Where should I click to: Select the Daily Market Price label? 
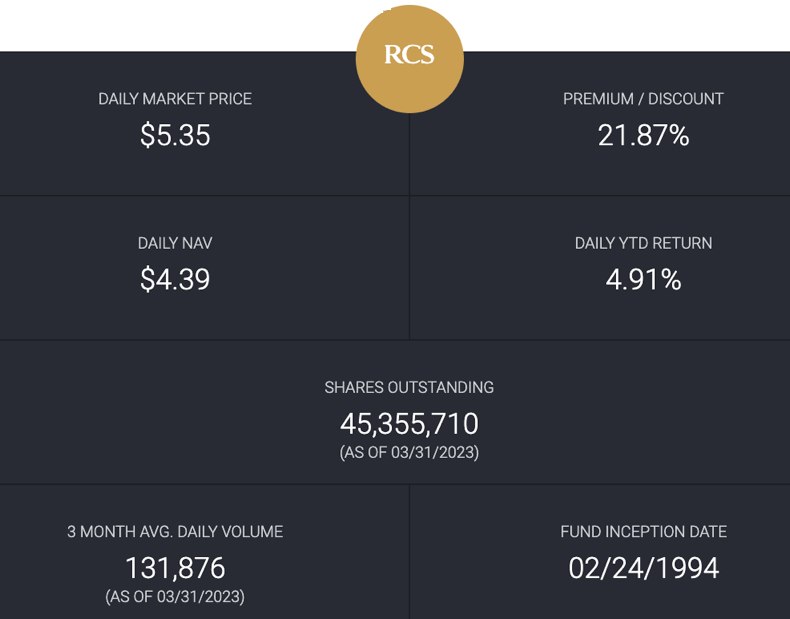click(x=175, y=99)
